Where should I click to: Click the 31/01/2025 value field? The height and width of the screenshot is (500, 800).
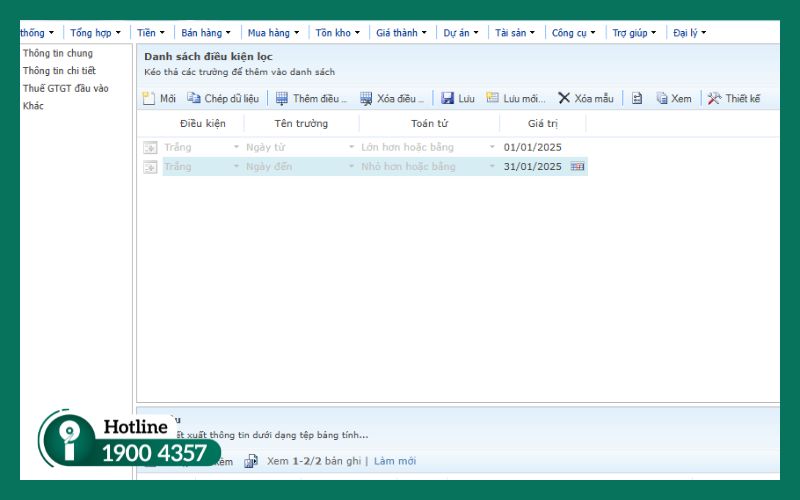click(x=533, y=166)
